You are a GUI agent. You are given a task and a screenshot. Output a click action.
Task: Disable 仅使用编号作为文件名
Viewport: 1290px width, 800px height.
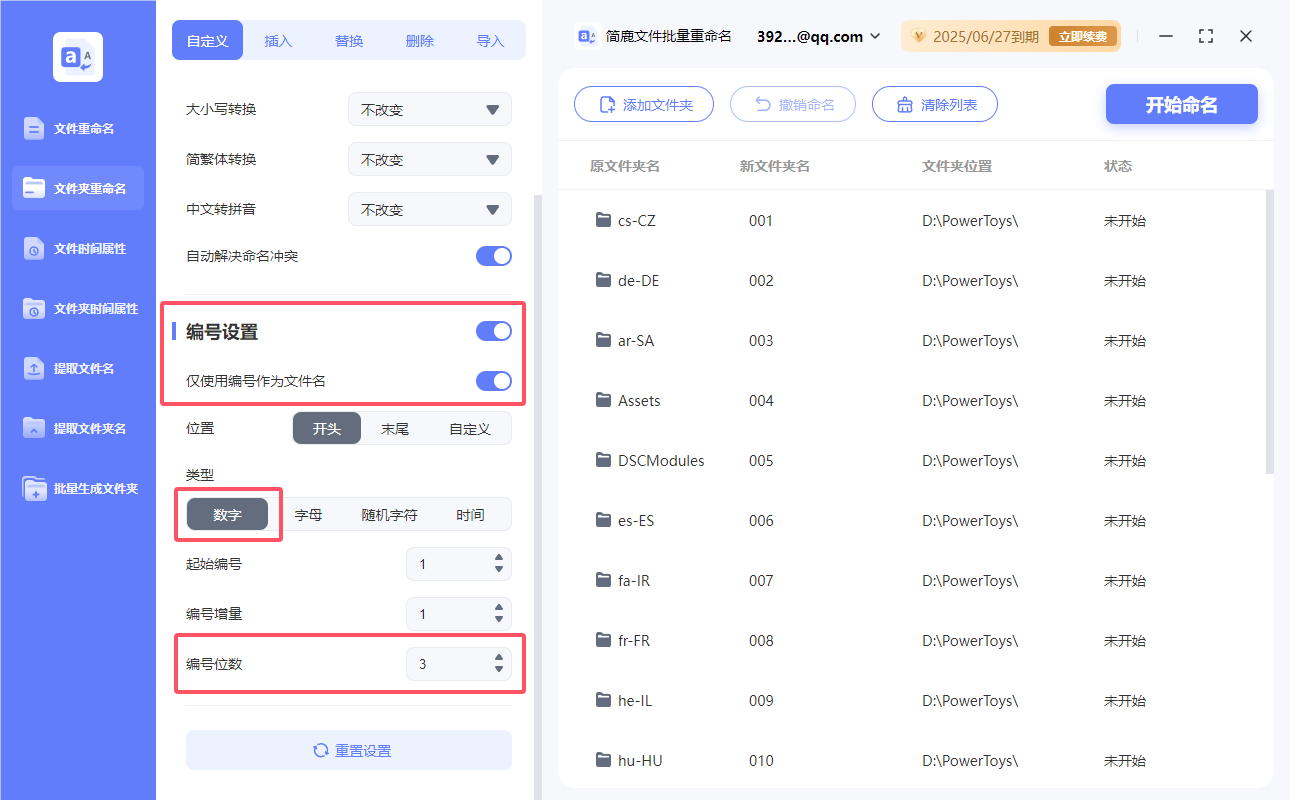click(x=493, y=381)
